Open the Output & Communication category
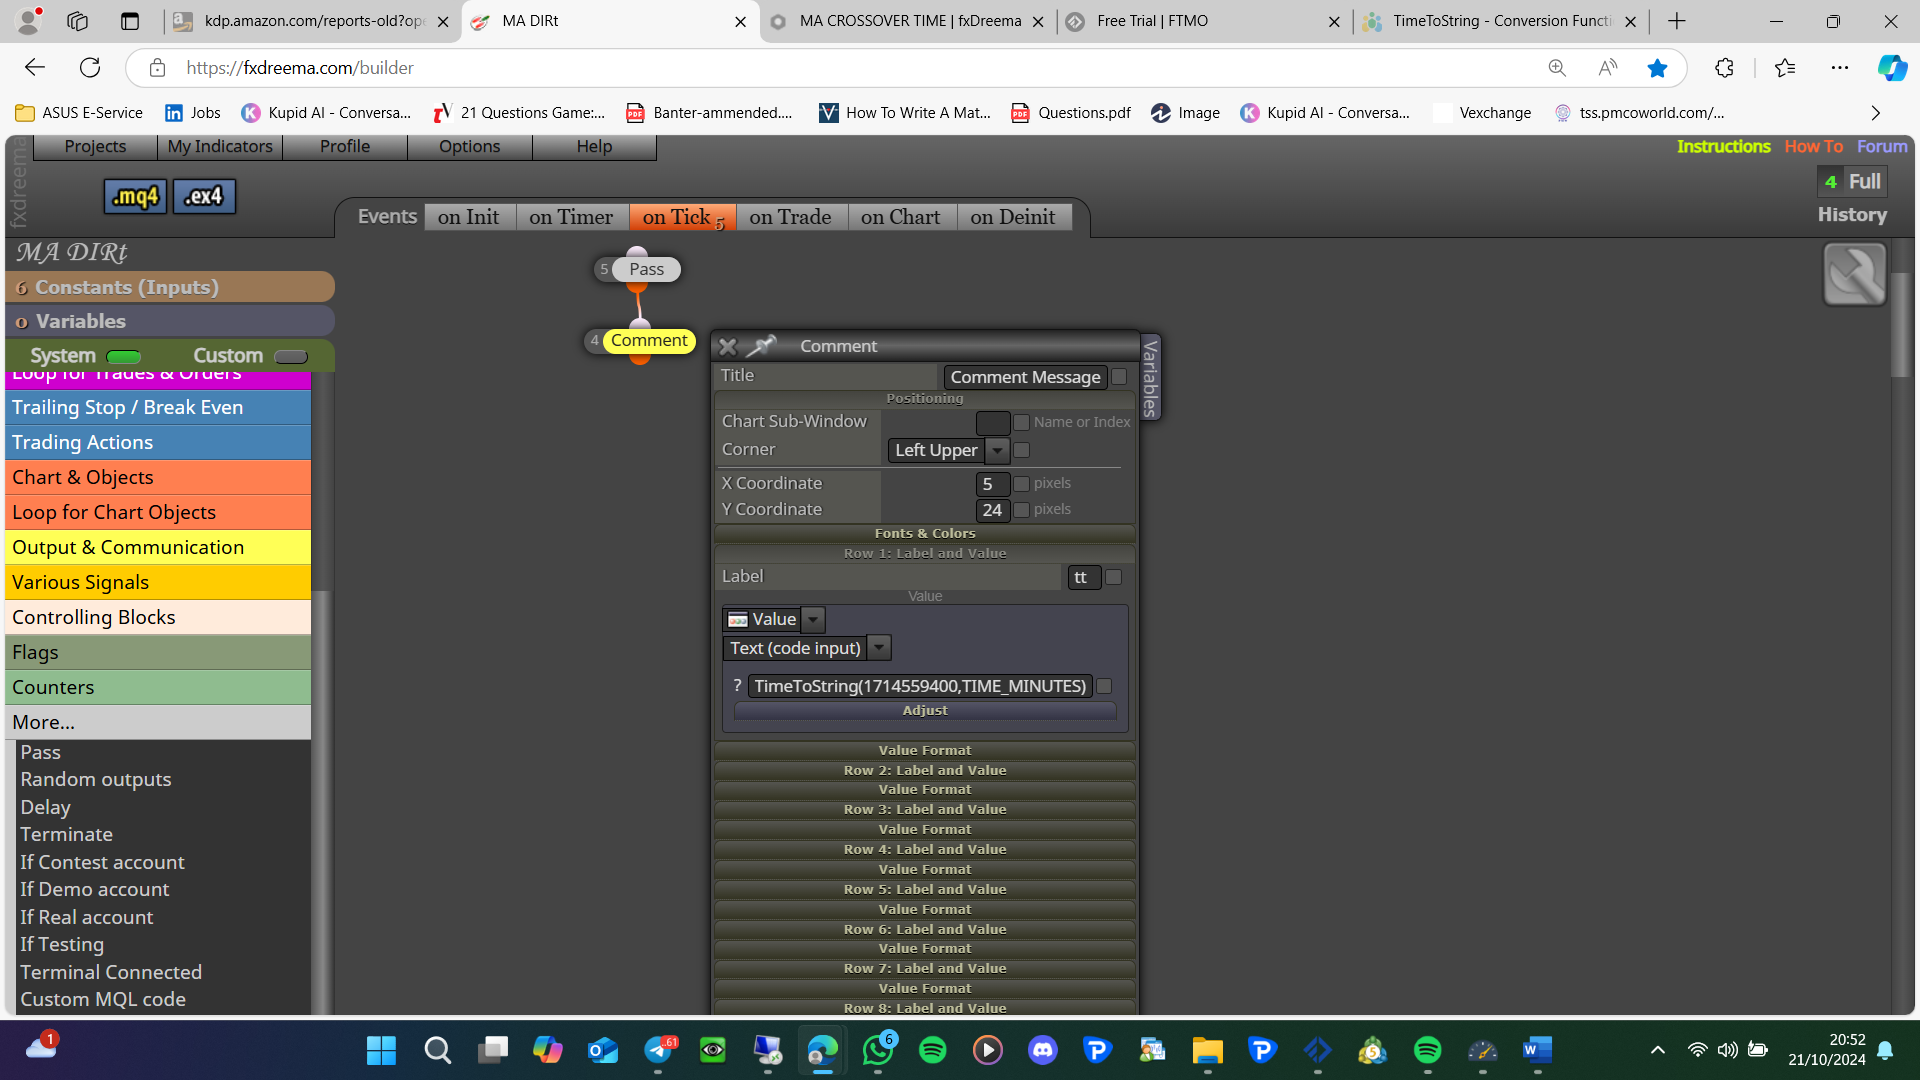 pyautogui.click(x=158, y=547)
